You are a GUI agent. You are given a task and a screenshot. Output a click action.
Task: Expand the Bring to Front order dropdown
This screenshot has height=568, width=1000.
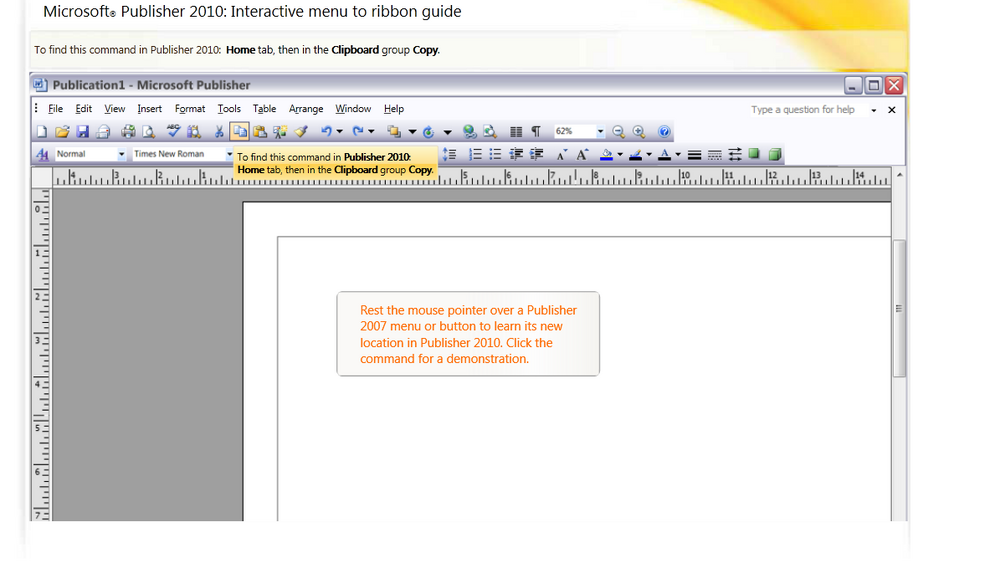pyautogui.click(x=412, y=132)
